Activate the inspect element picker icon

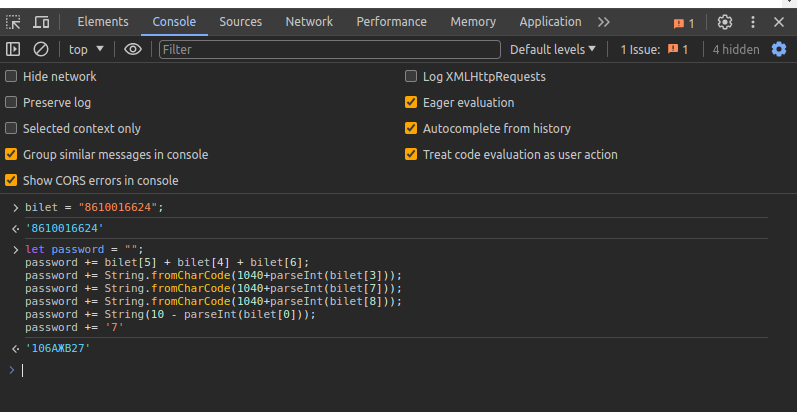pyautogui.click(x=13, y=22)
